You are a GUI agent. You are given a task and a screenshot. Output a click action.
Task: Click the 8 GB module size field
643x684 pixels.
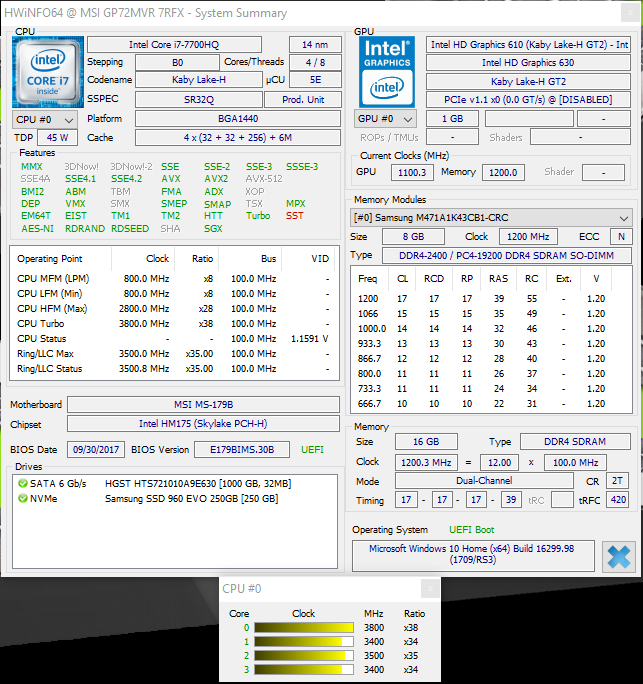[x=413, y=236]
